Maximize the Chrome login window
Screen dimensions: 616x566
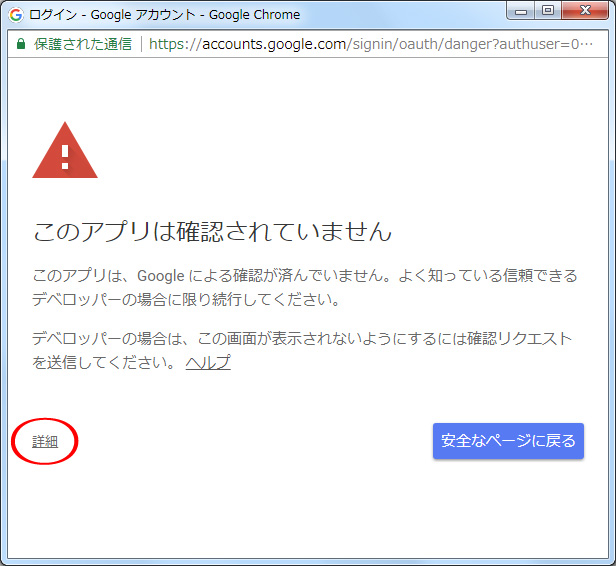pos(548,11)
